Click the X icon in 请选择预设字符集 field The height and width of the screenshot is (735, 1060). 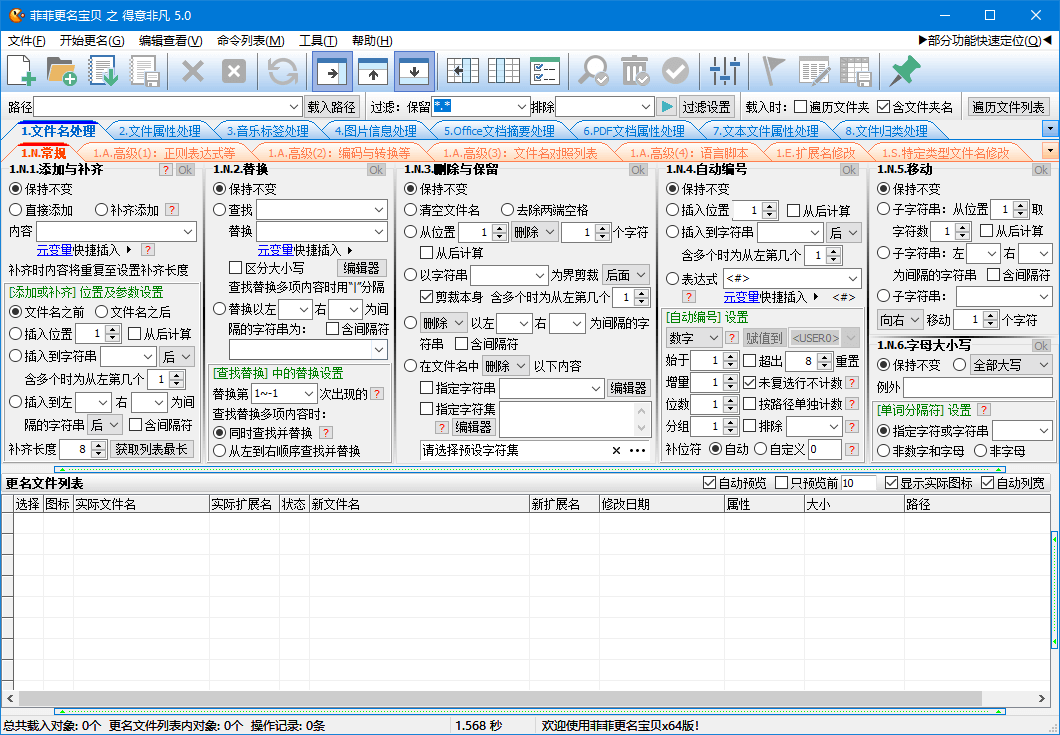pos(616,450)
